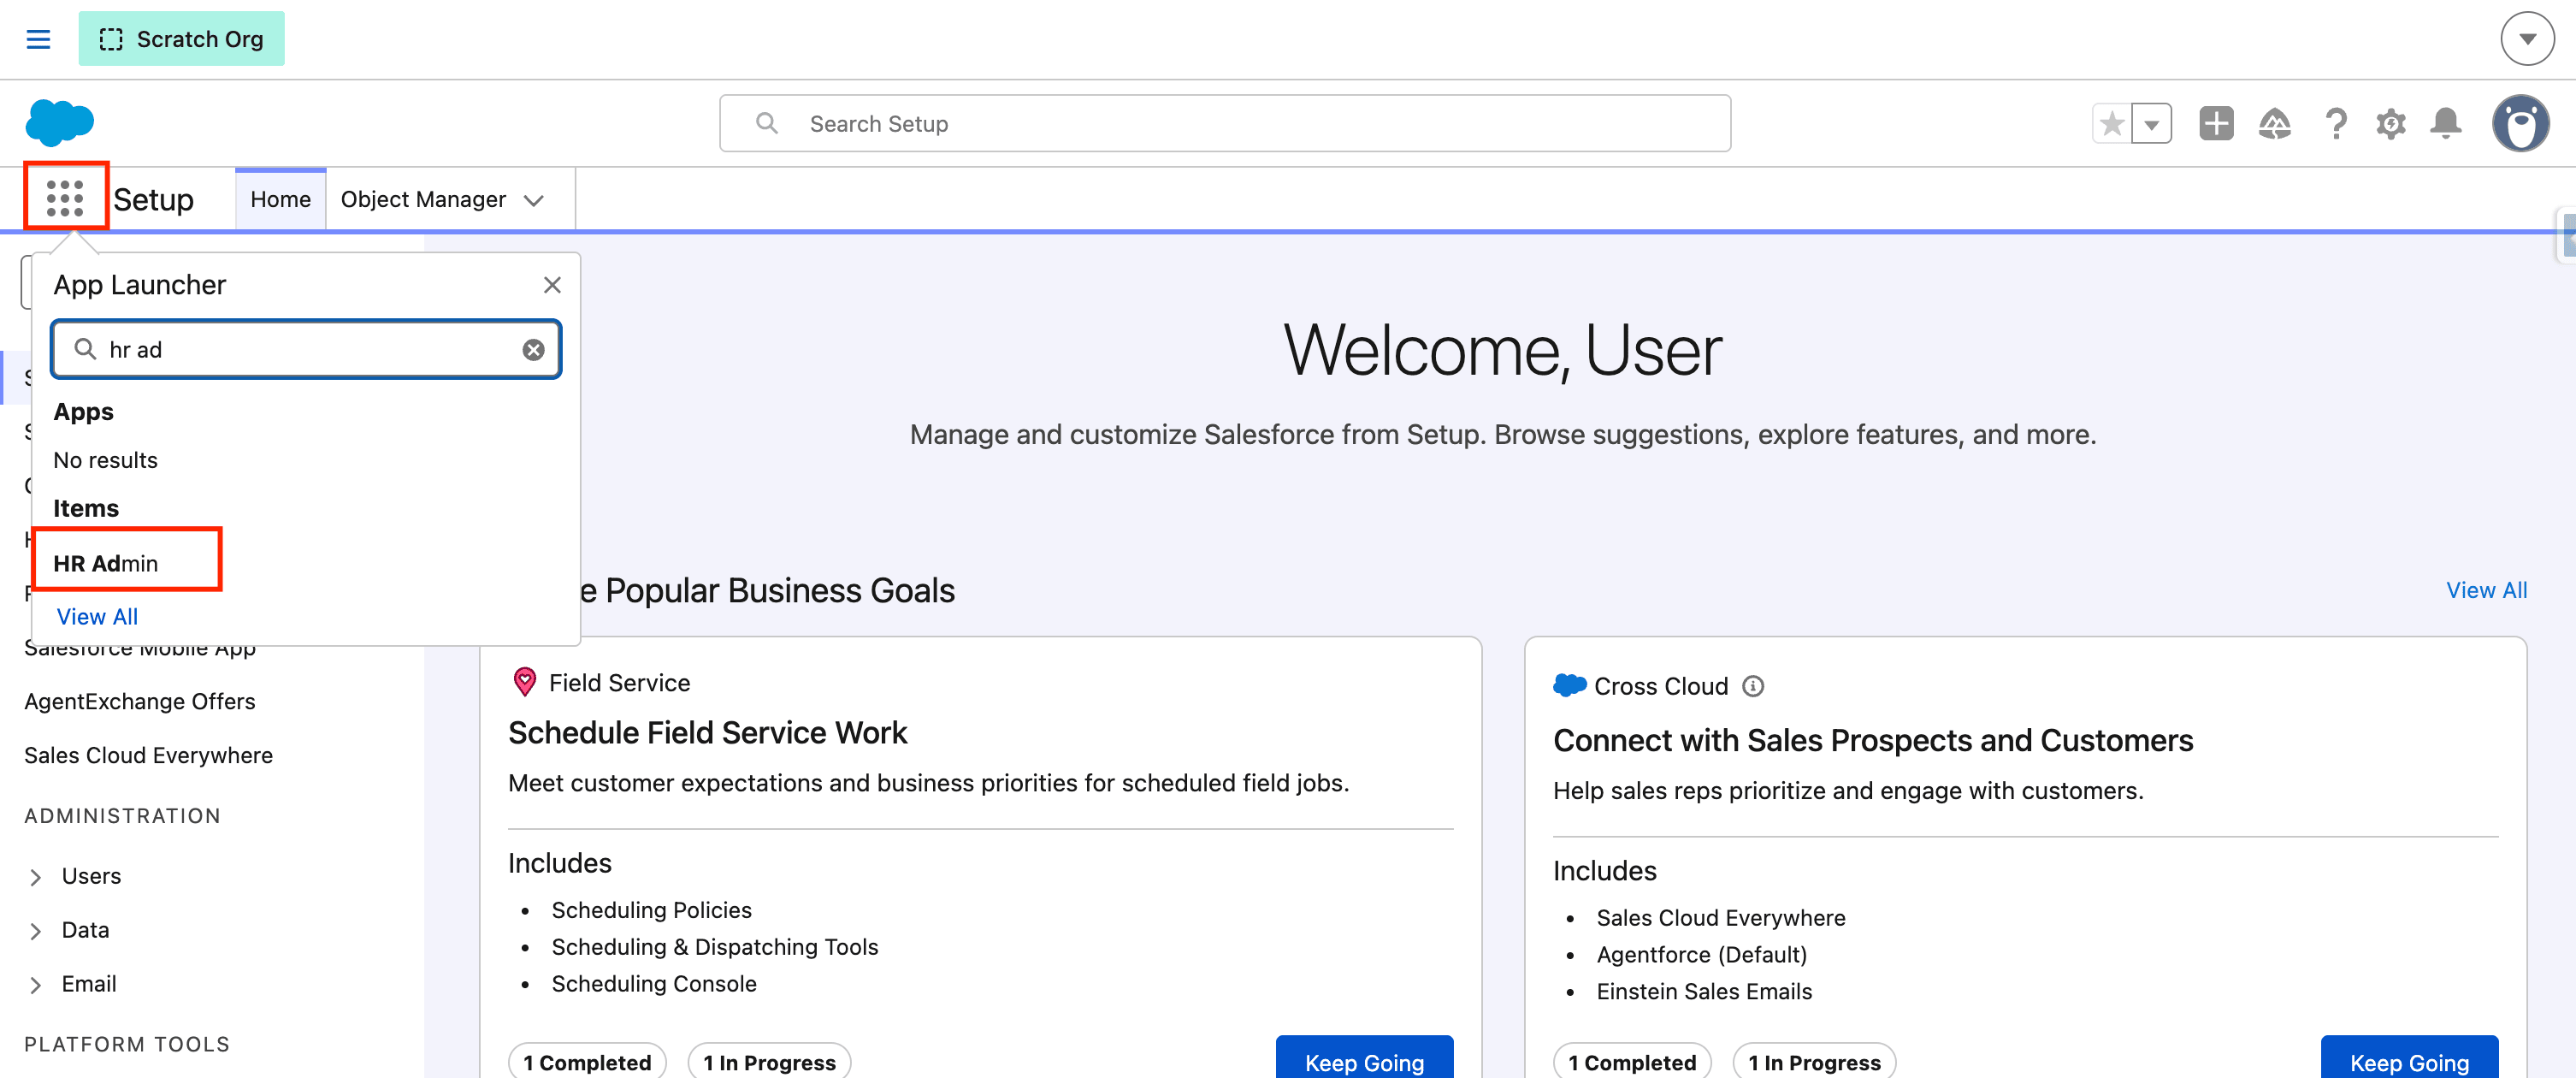Click the Data sidebar label
2576x1078 pixels.
(x=85, y=930)
